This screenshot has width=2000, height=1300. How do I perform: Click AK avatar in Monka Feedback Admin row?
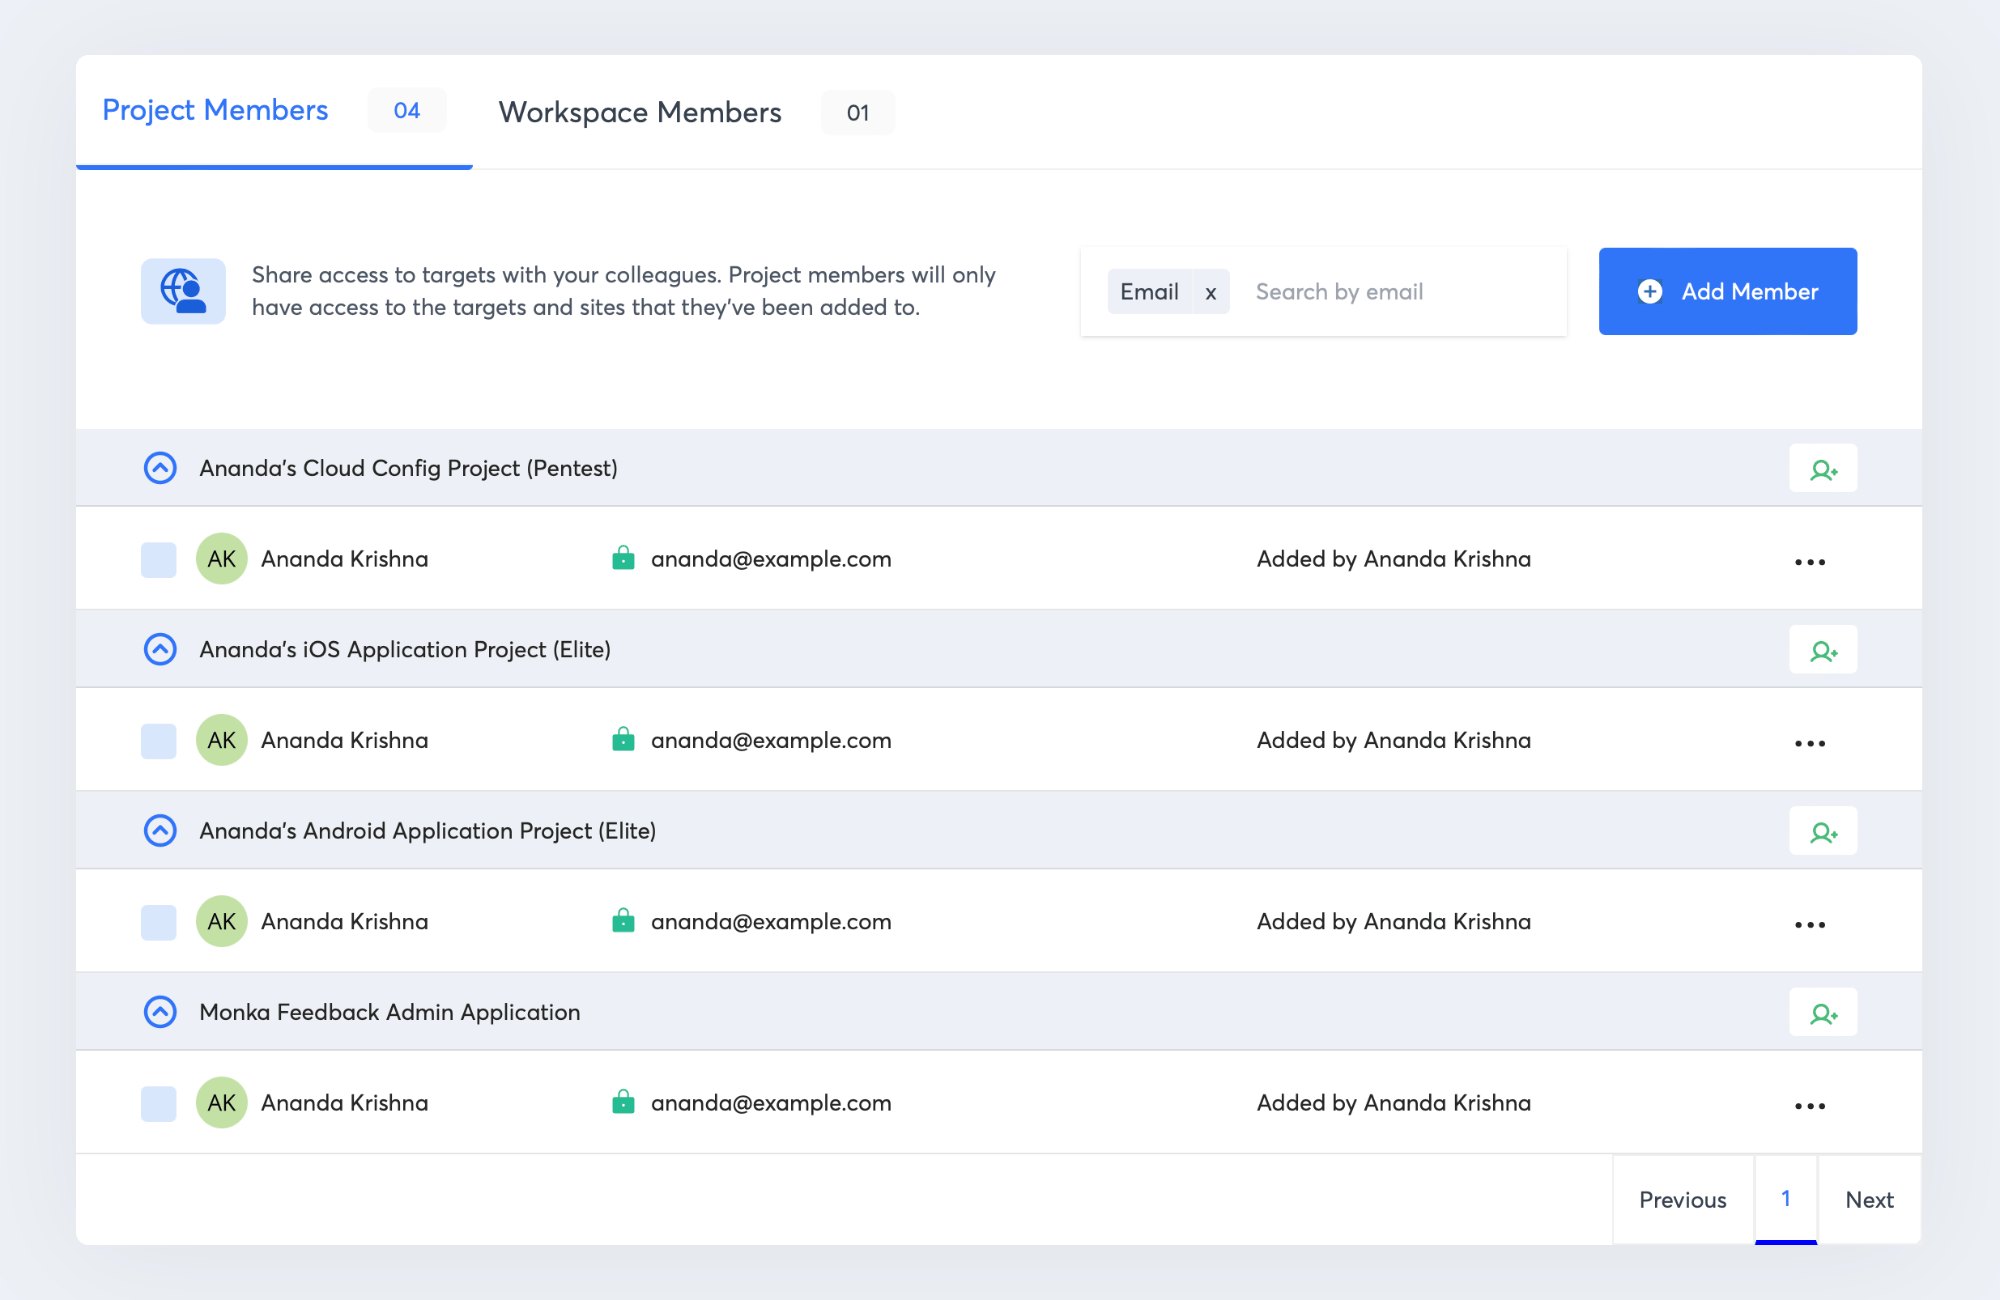[222, 1102]
